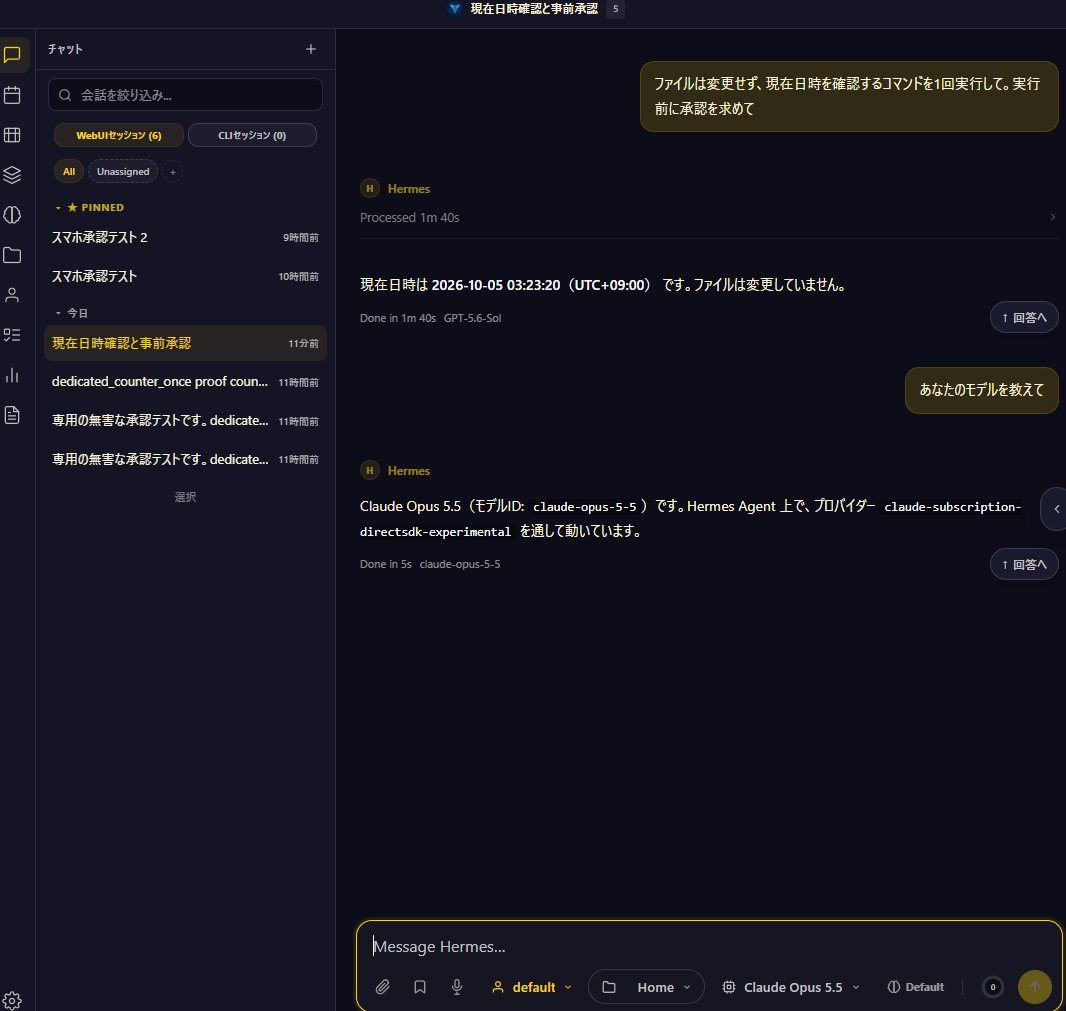1066x1011 pixels.
Task: Click Hermes avatar on first reply
Action: click(370, 188)
